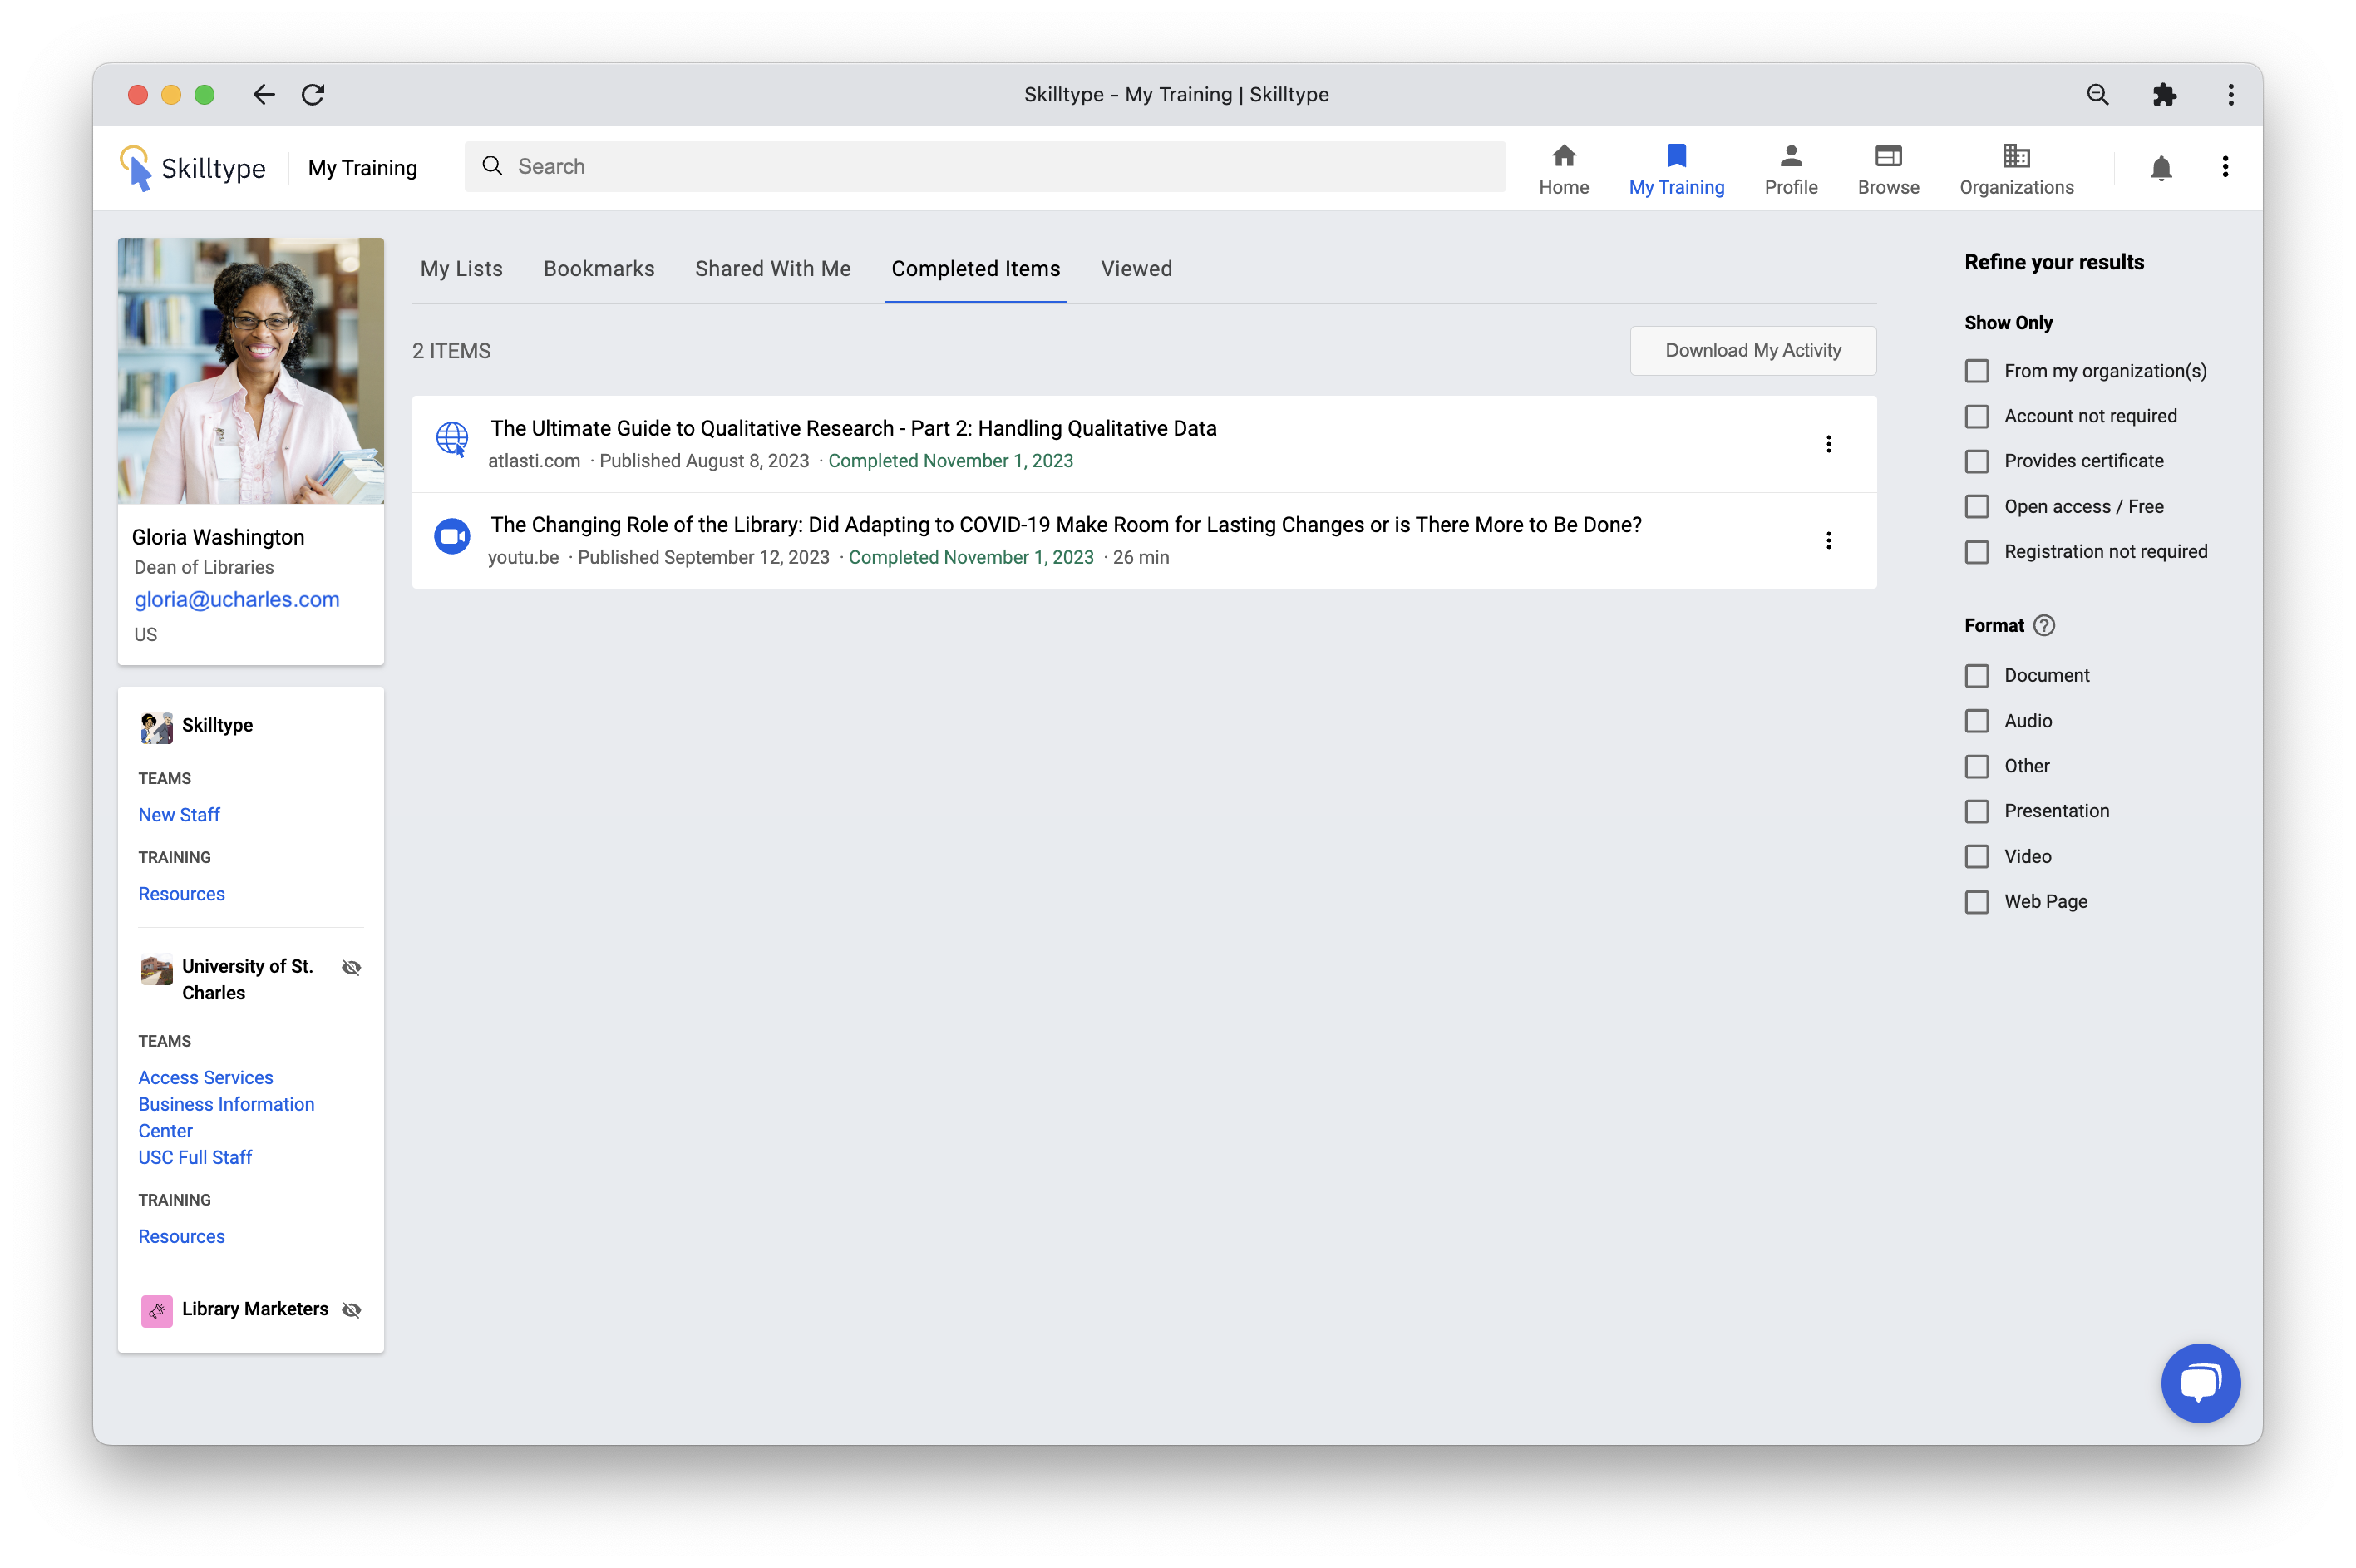
Task: Open options menu for Qualitative Research item
Action: pyautogui.click(x=1828, y=444)
